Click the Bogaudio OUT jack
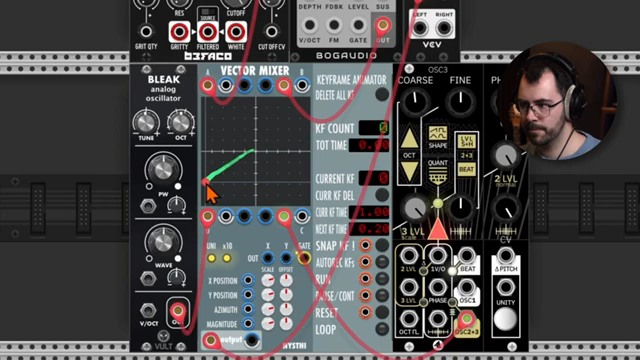The image size is (640, 360). tap(382, 25)
